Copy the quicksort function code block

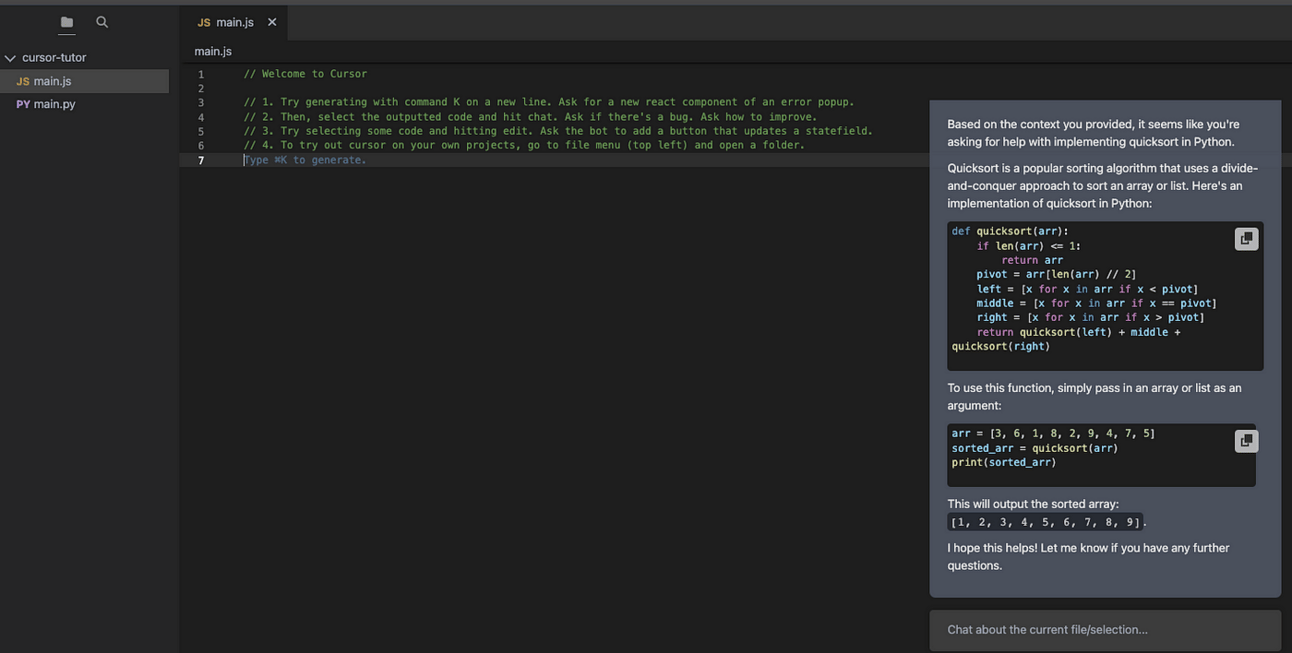click(x=1246, y=239)
